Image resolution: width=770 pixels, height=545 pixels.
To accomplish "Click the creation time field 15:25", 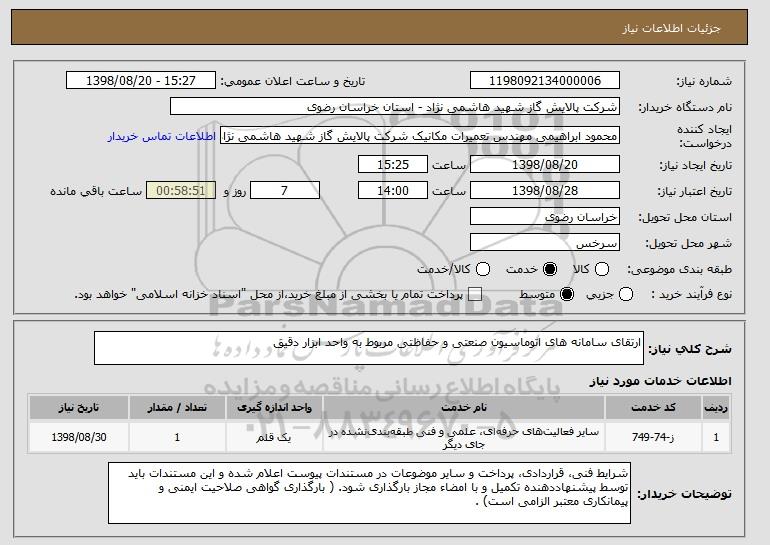I will click(393, 164).
